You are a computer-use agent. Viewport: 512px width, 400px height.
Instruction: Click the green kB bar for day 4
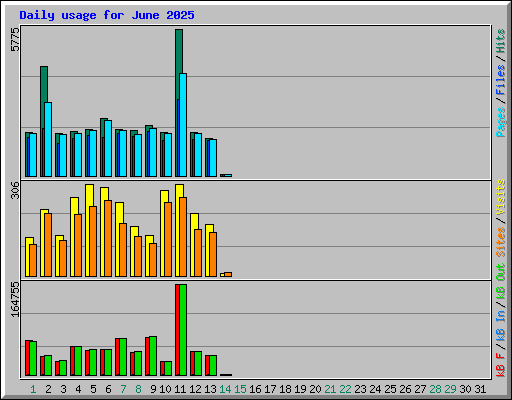point(78,361)
